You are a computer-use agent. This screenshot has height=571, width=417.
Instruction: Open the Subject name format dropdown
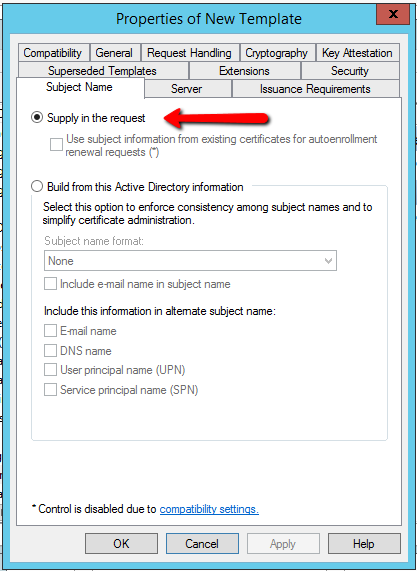tap(190, 261)
